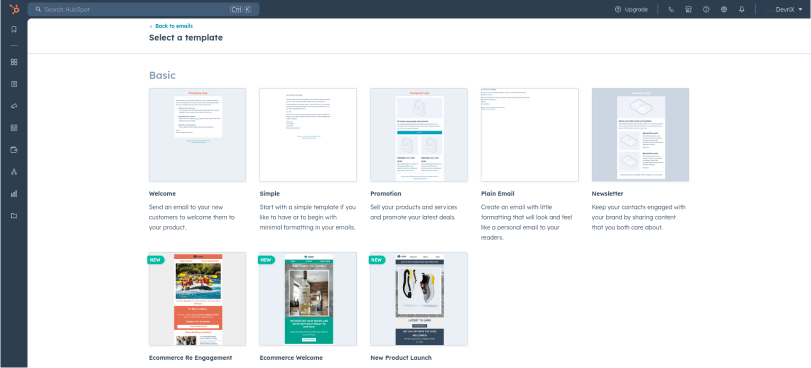Click the Welcome template title

[x=162, y=194]
